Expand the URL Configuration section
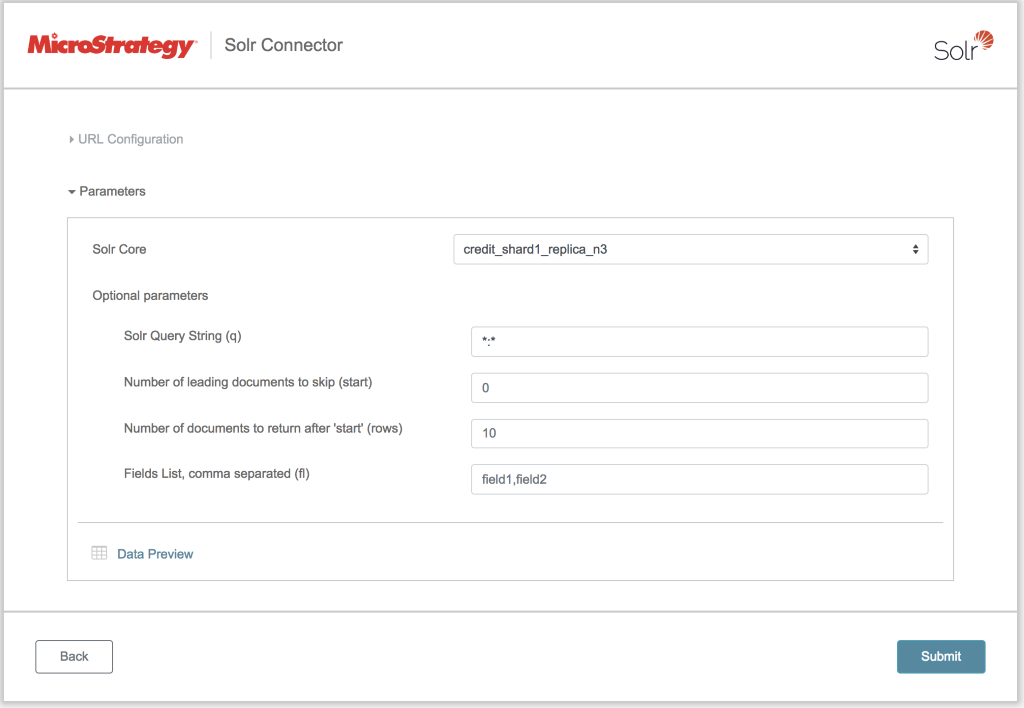Viewport: 1024px width, 708px height. pos(126,139)
